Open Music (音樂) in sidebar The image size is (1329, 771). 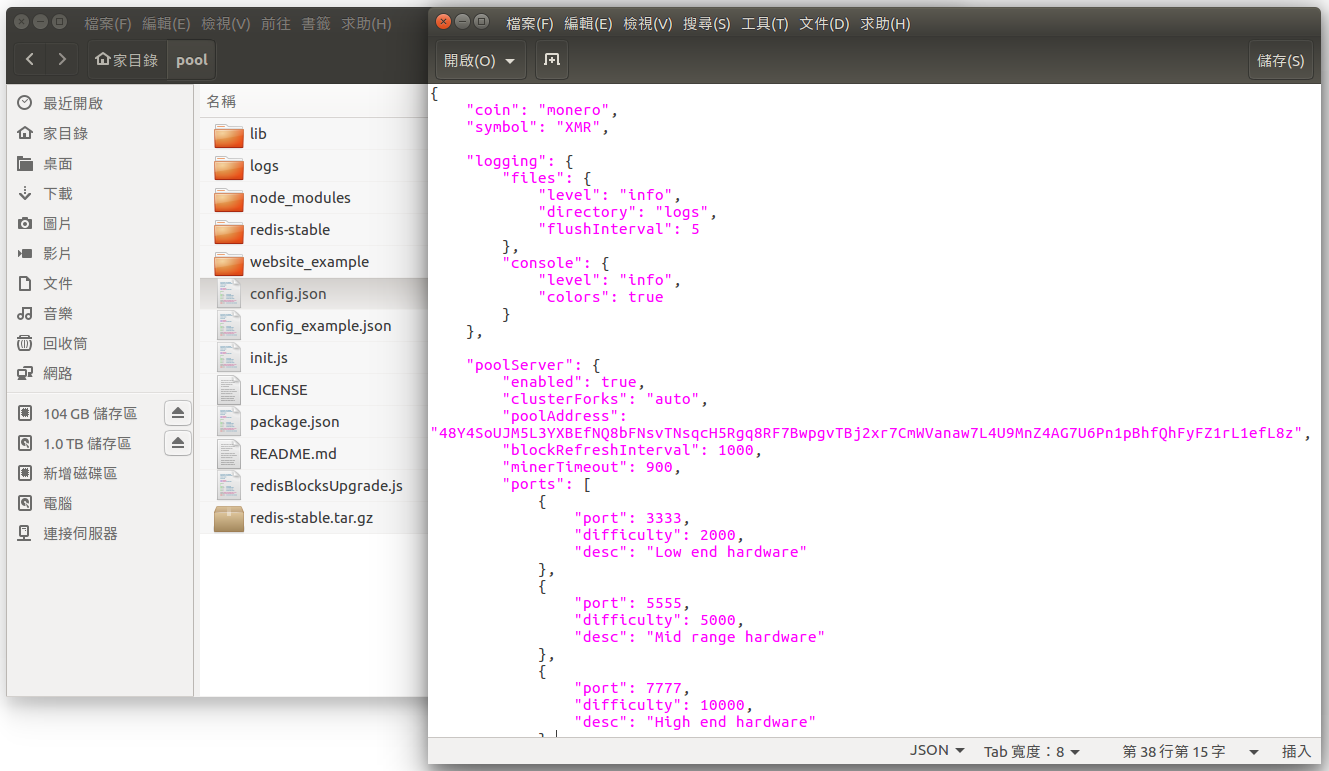[x=99, y=313]
